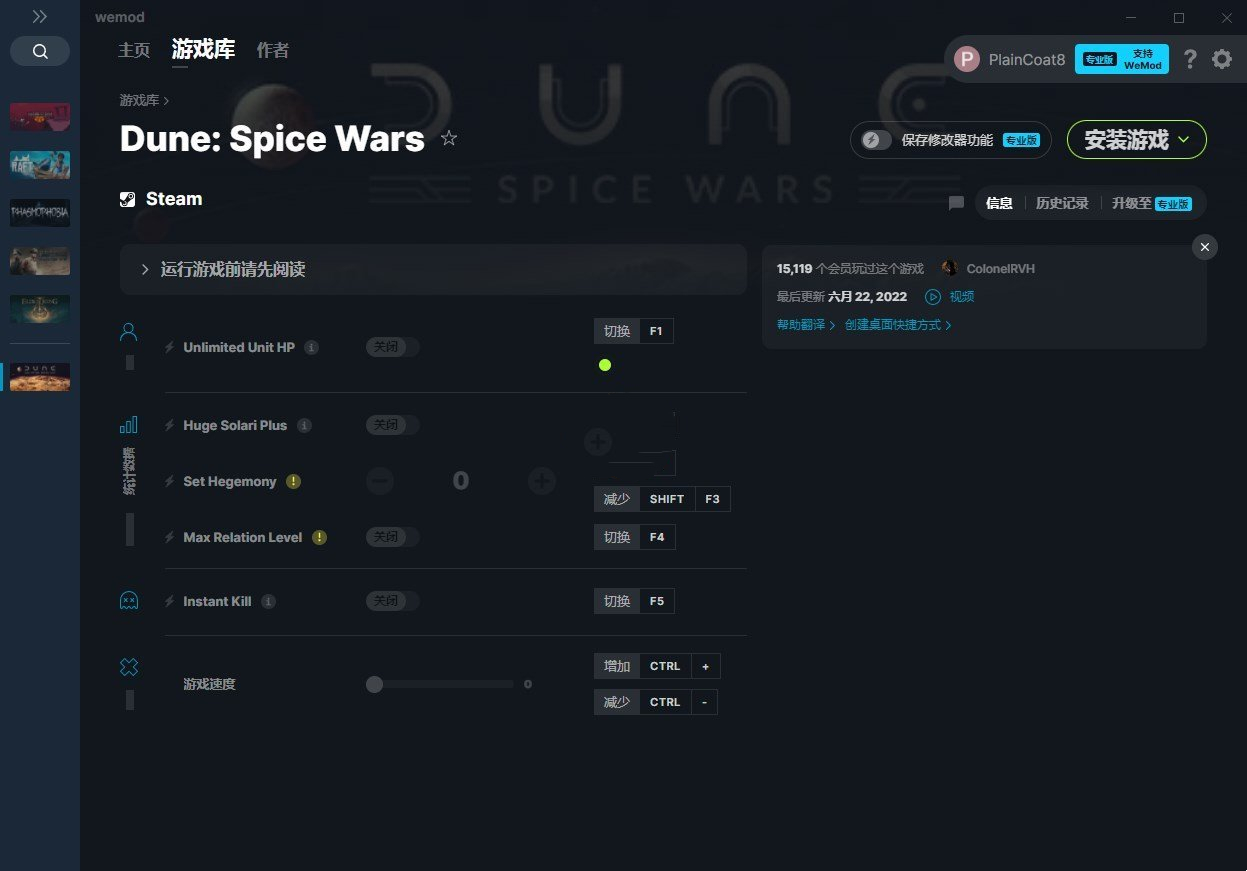This screenshot has width=1247, height=871.
Task: Select the stats bar chart category icon
Action: pyautogui.click(x=128, y=425)
